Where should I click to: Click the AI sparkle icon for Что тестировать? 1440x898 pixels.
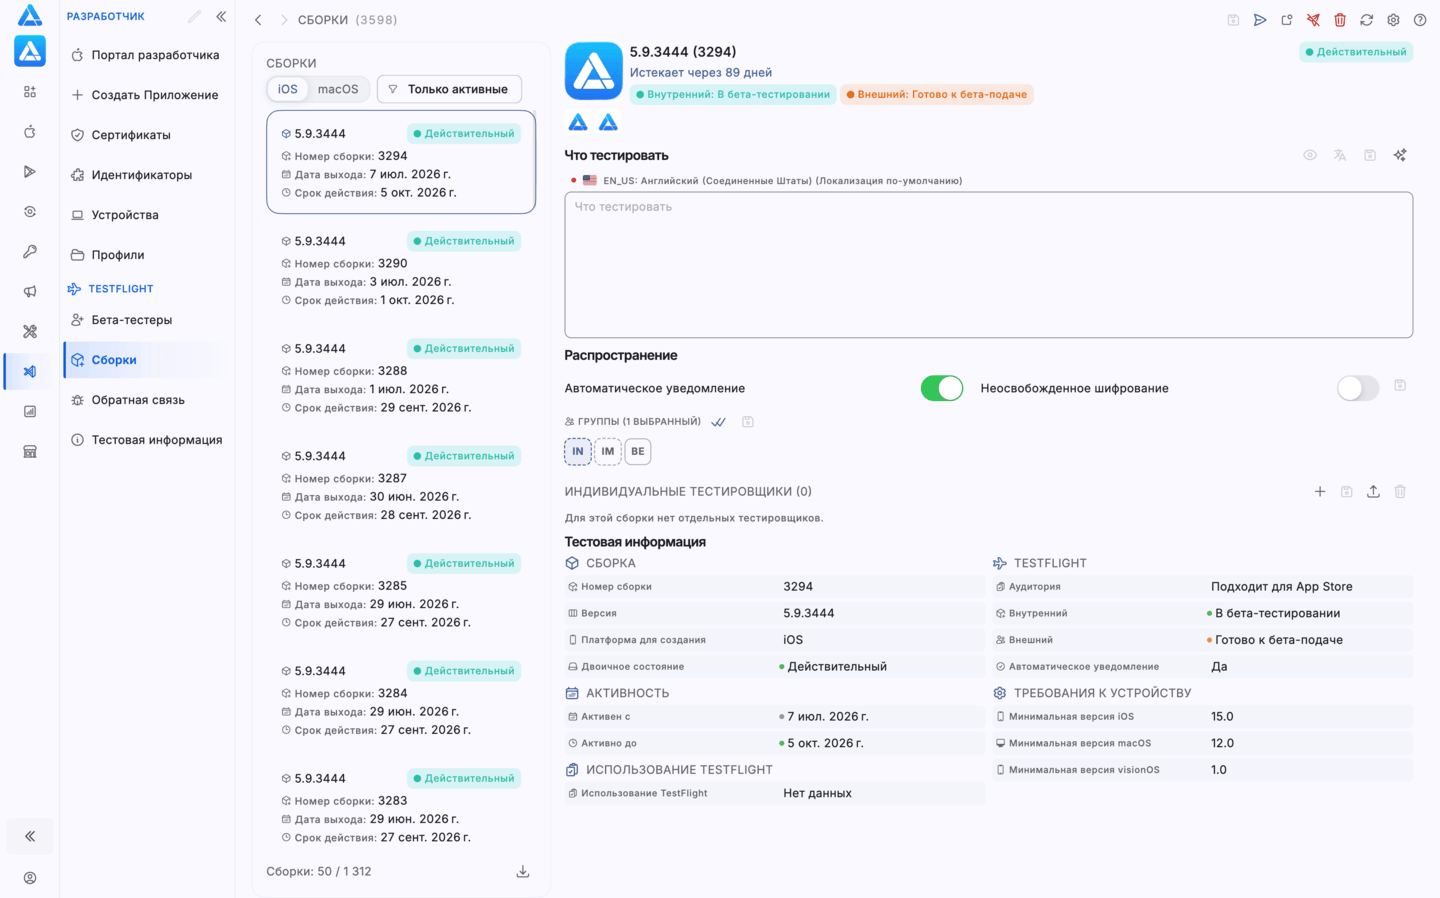[1400, 155]
